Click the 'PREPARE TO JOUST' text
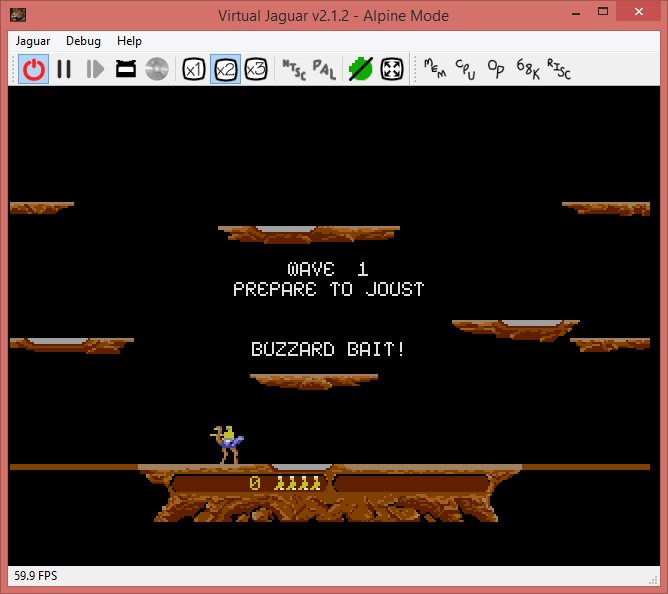The width and height of the screenshot is (668, 594). [x=328, y=289]
